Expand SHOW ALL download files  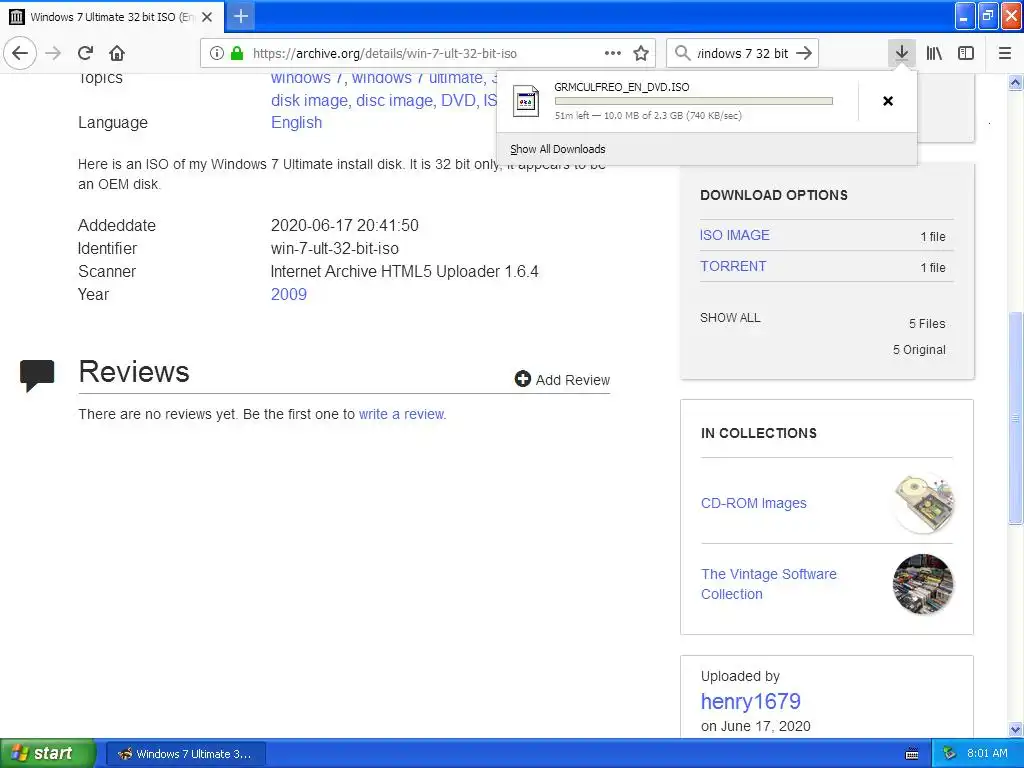point(730,318)
